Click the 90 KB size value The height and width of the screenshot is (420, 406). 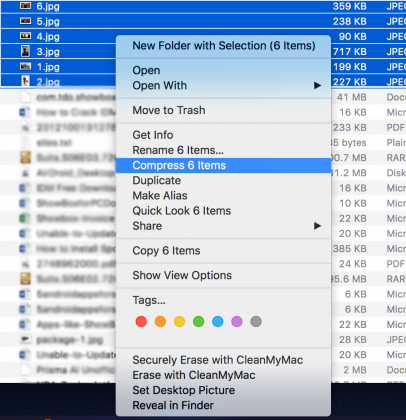(x=353, y=37)
